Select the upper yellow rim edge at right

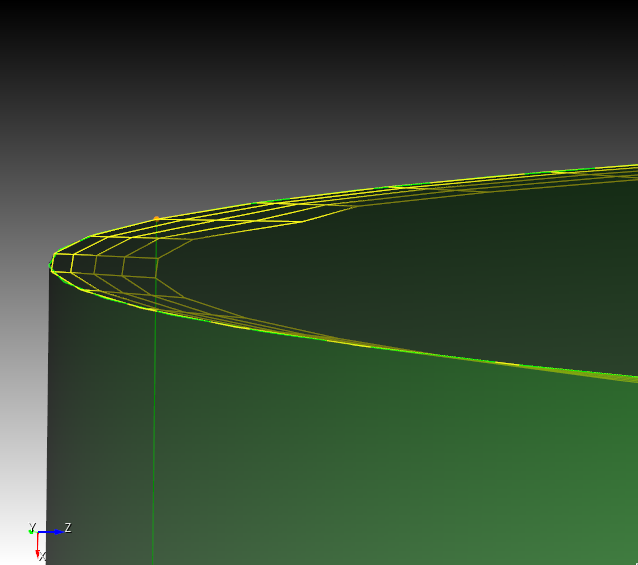[560, 170]
